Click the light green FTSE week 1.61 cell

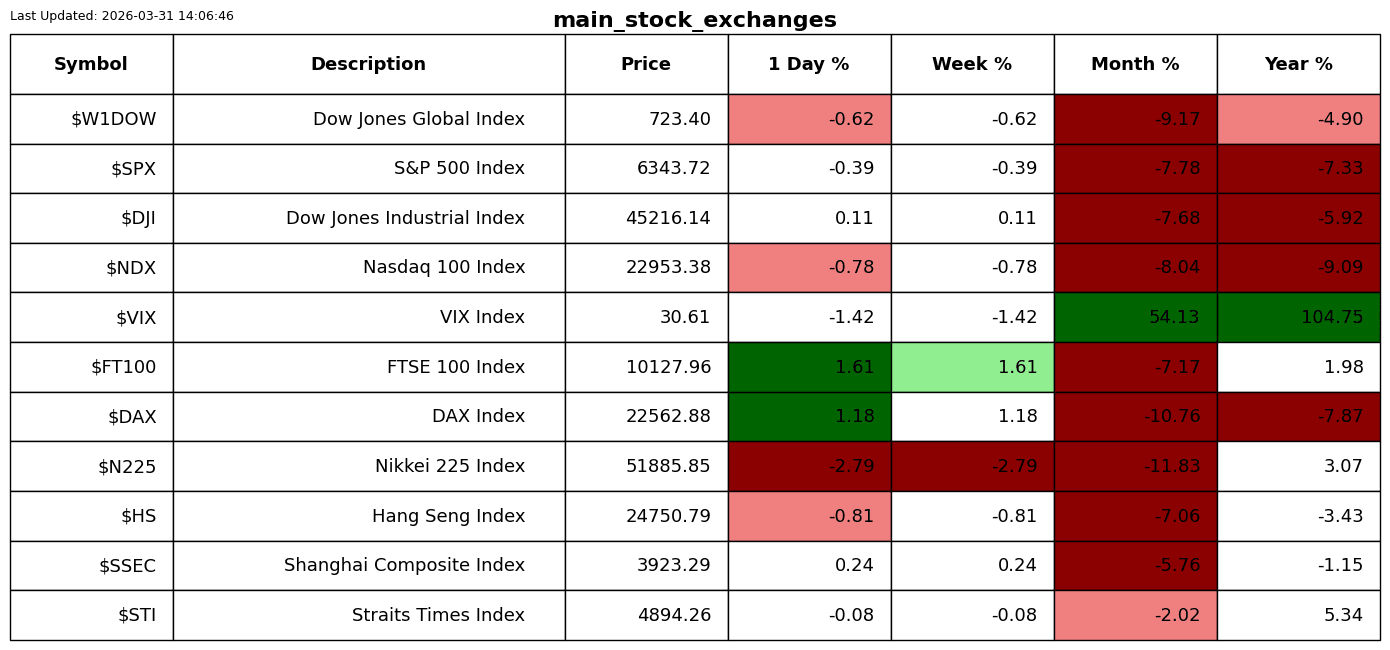[972, 367]
